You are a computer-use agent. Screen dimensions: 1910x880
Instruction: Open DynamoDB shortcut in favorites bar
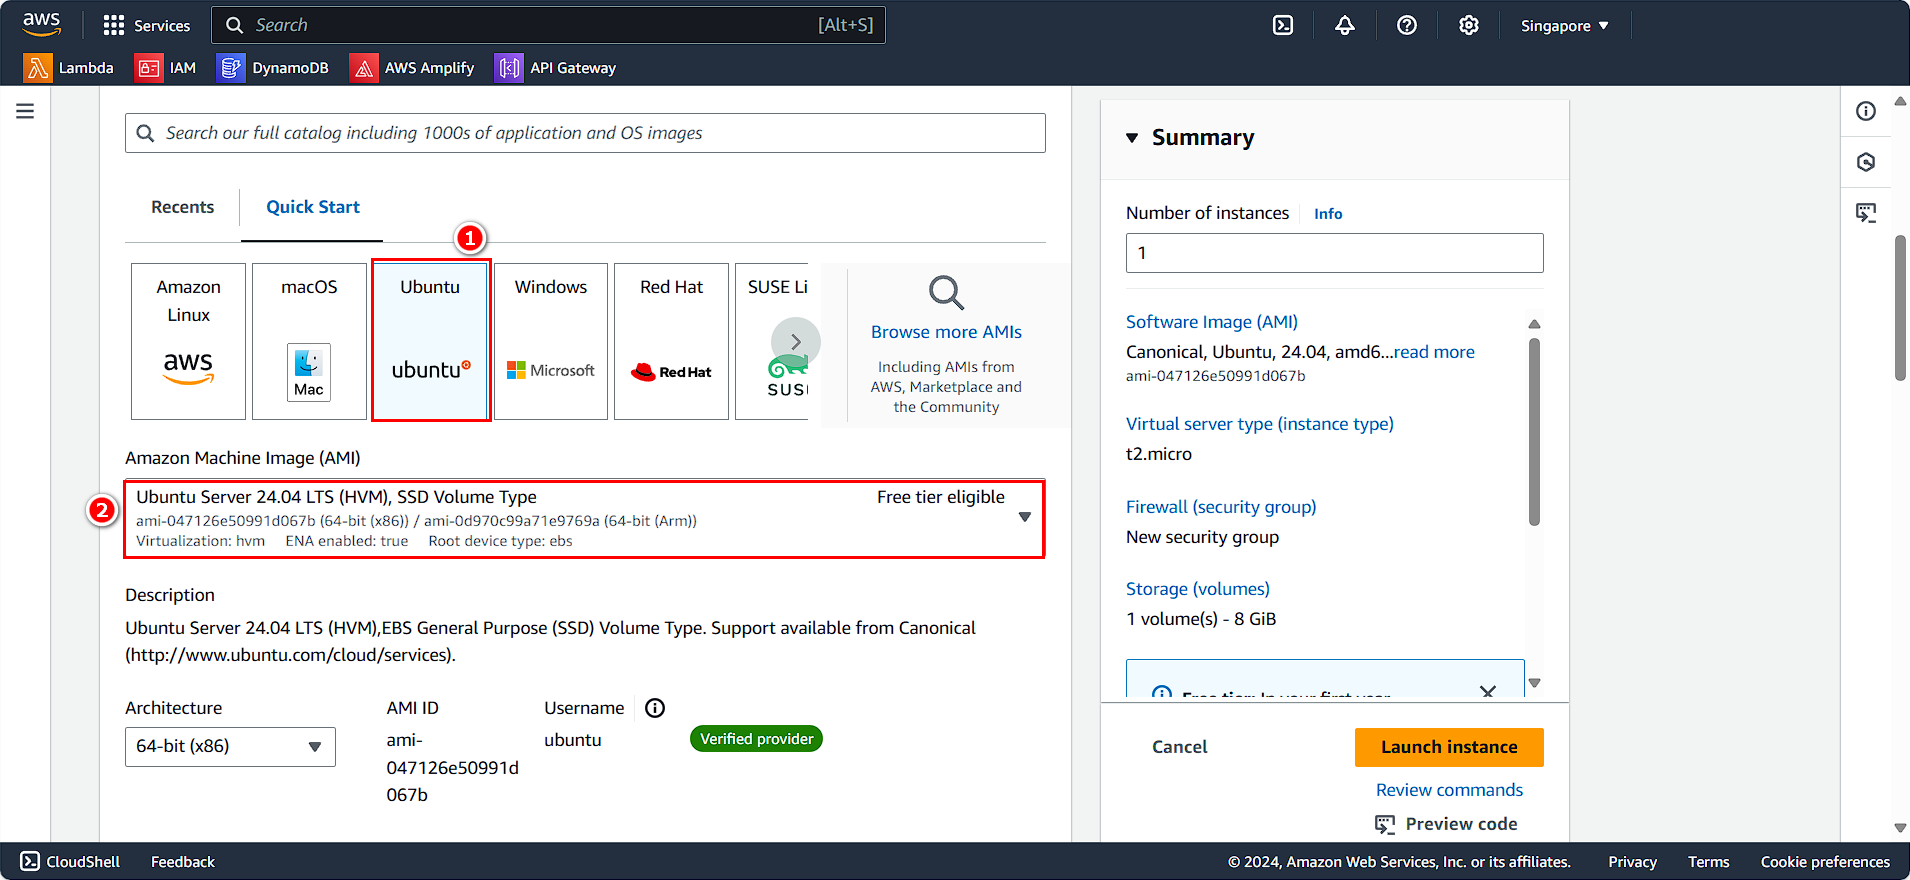coord(274,68)
